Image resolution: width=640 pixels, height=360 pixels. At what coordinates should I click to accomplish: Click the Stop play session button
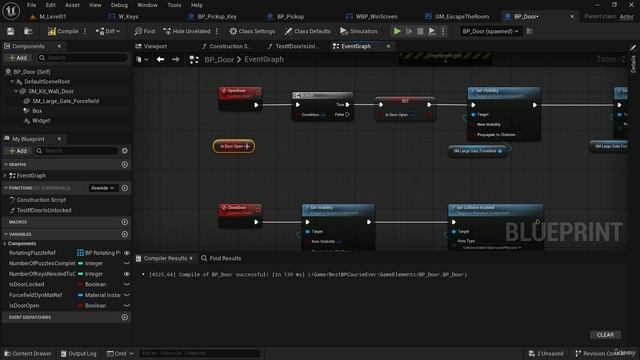(x=420, y=31)
